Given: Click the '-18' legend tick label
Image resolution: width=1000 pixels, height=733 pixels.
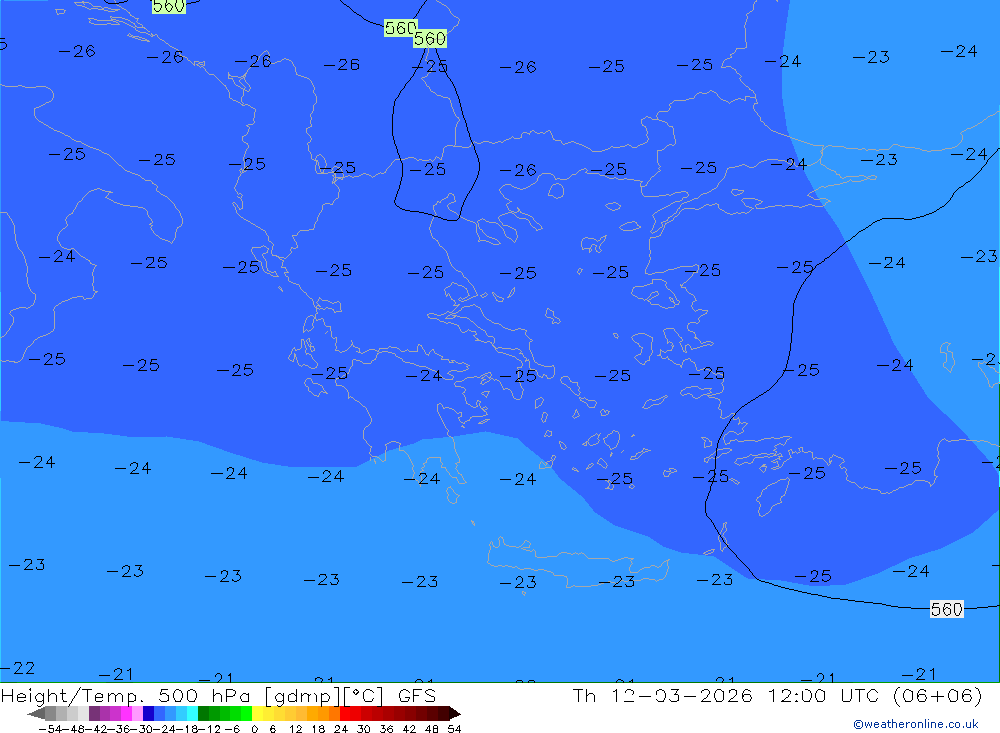Looking at the screenshot, I should tap(186, 729).
